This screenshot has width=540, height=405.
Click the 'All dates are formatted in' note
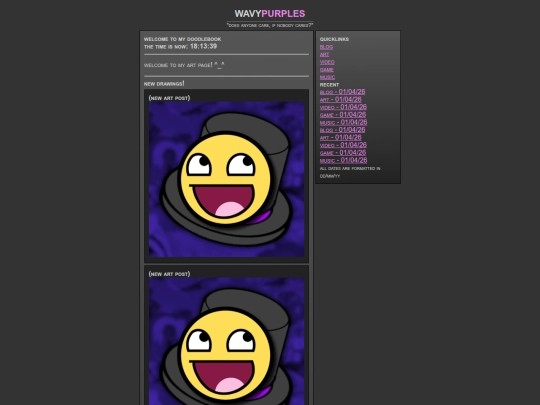[x=350, y=168]
